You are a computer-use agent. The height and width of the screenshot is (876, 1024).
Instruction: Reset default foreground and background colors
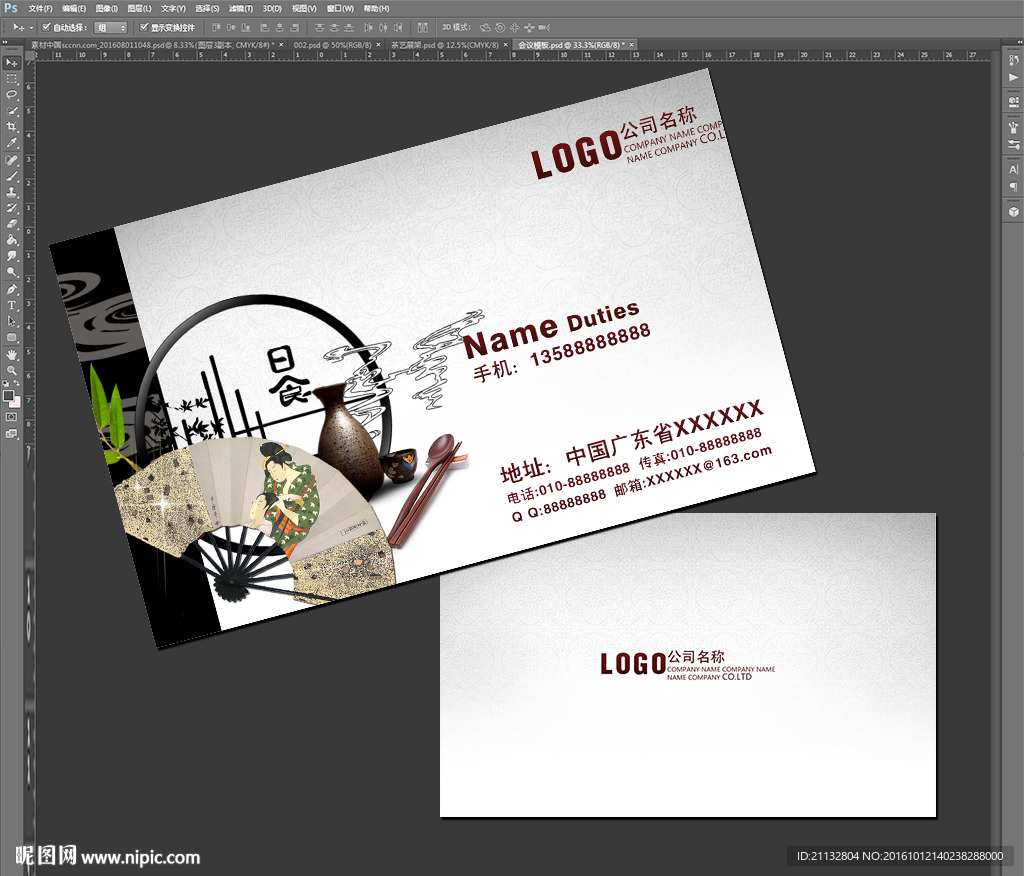tap(7, 383)
